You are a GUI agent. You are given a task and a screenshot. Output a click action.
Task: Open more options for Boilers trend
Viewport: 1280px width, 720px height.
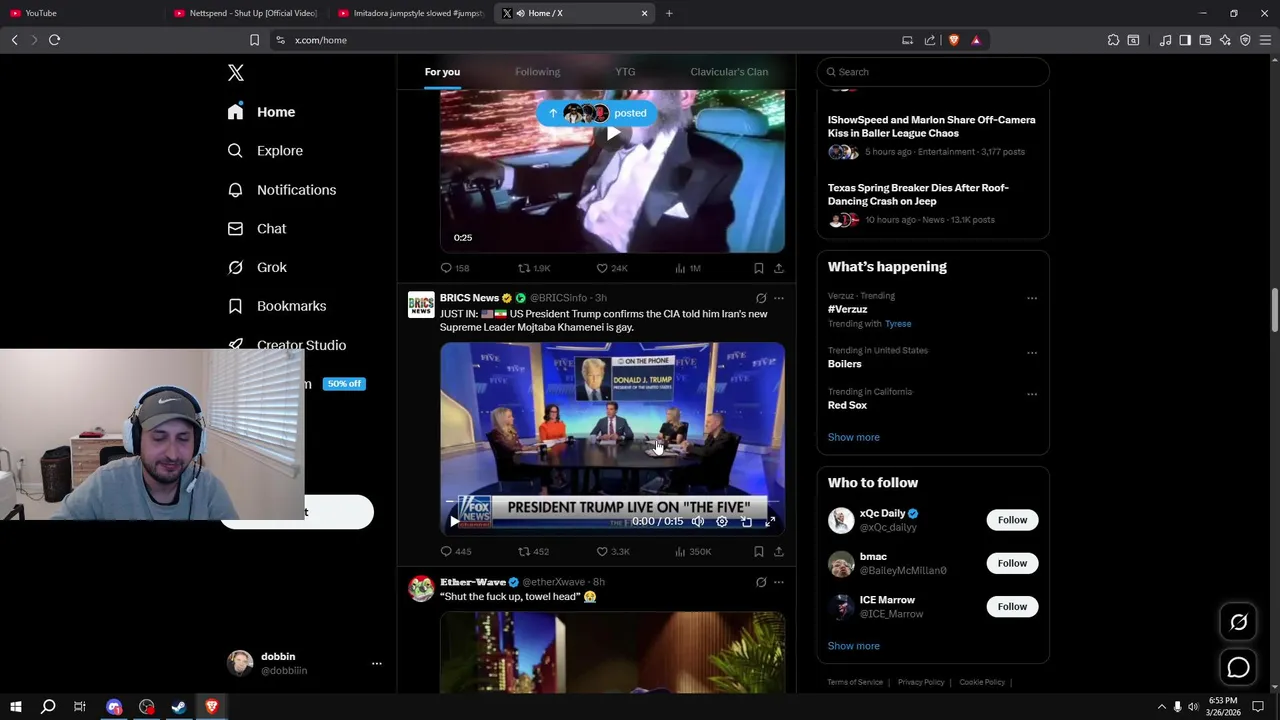pos(1032,353)
